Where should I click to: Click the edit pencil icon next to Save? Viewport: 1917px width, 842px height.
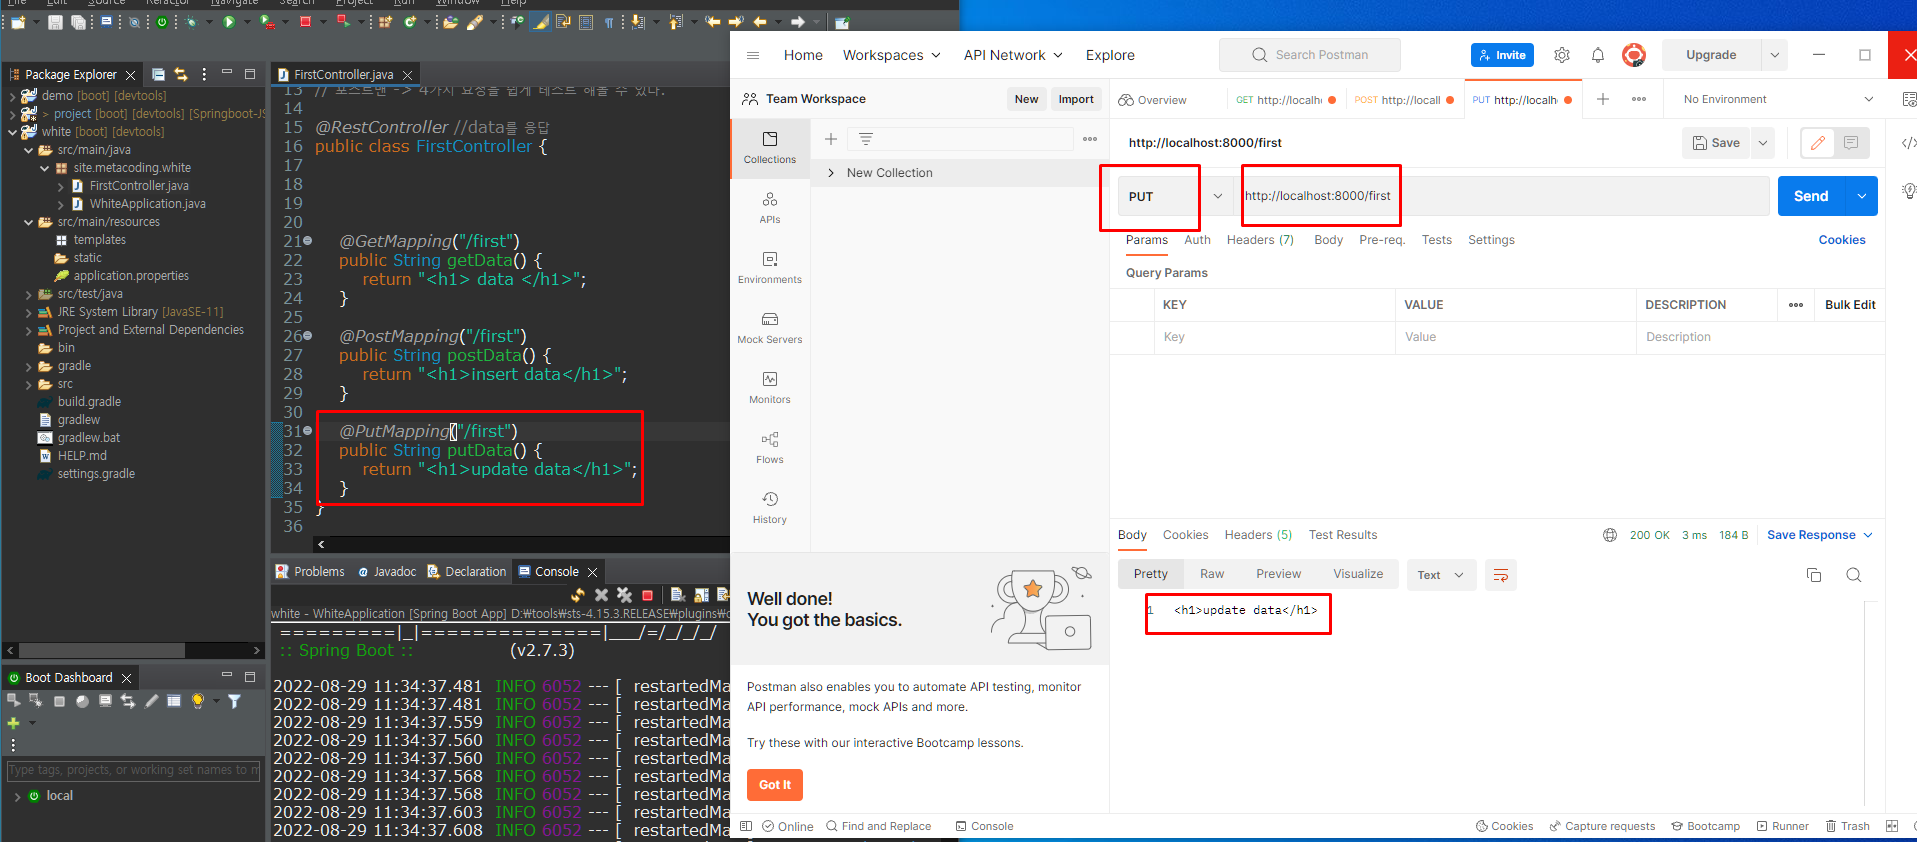click(1818, 143)
